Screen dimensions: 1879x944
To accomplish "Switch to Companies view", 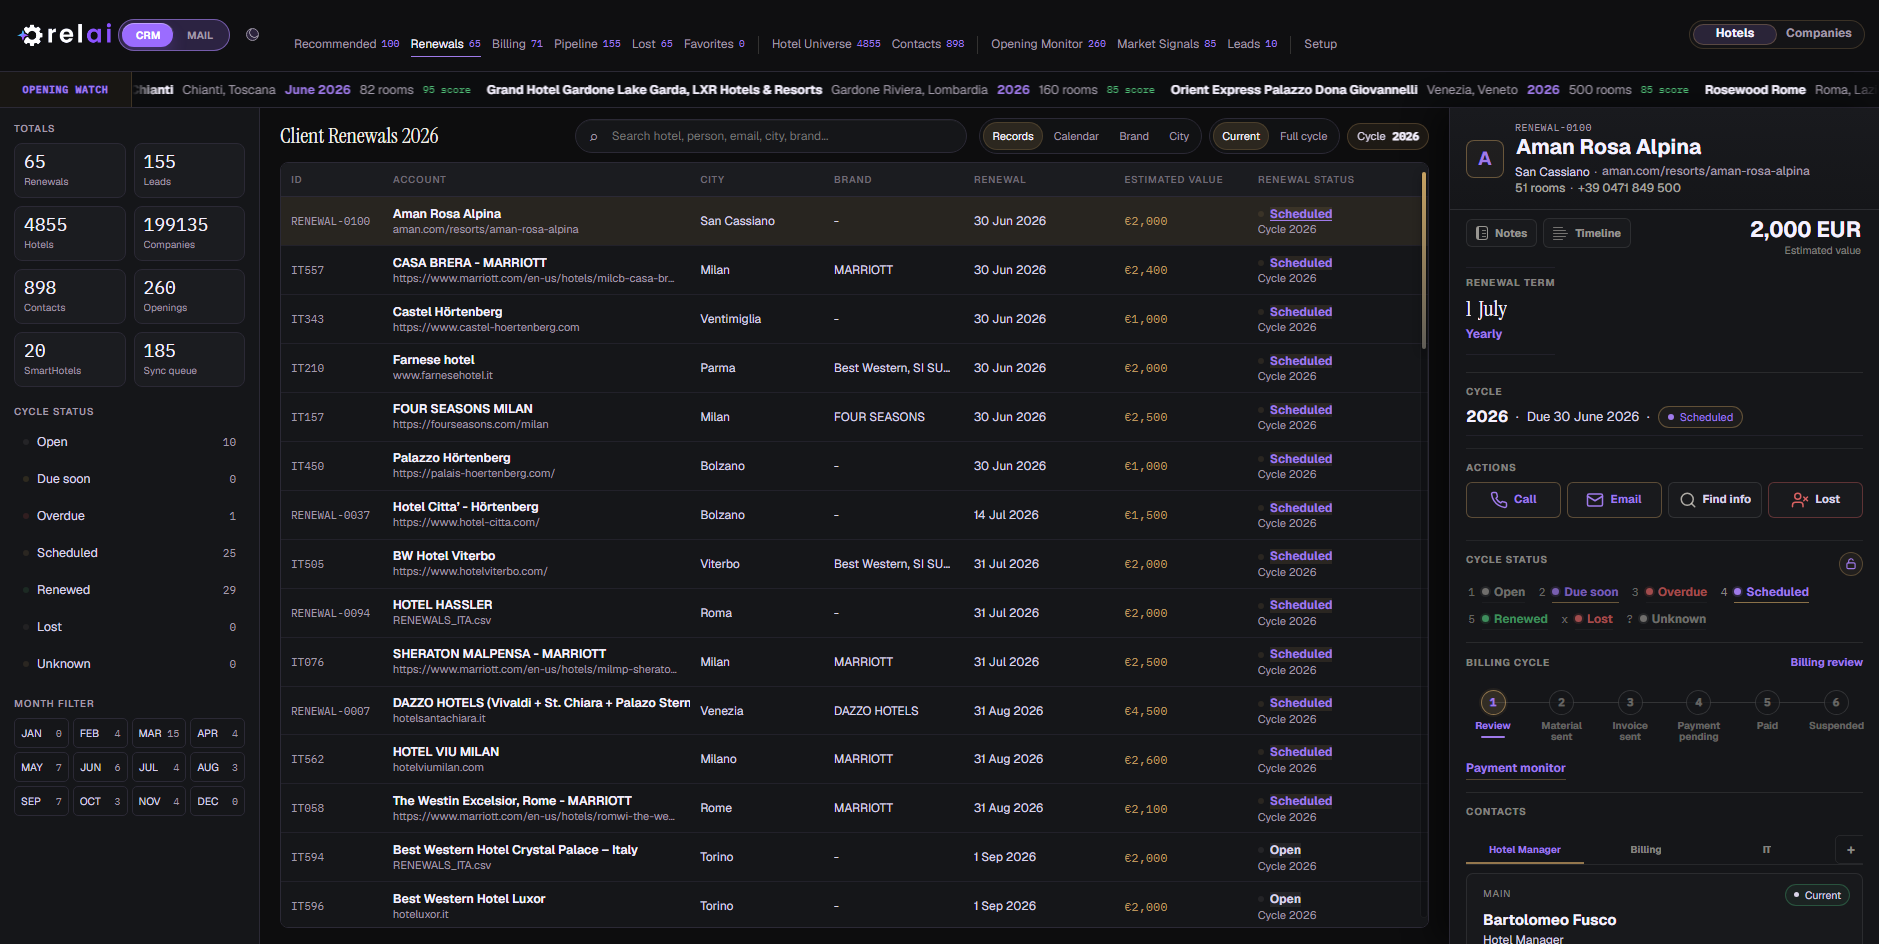I will [x=1819, y=33].
